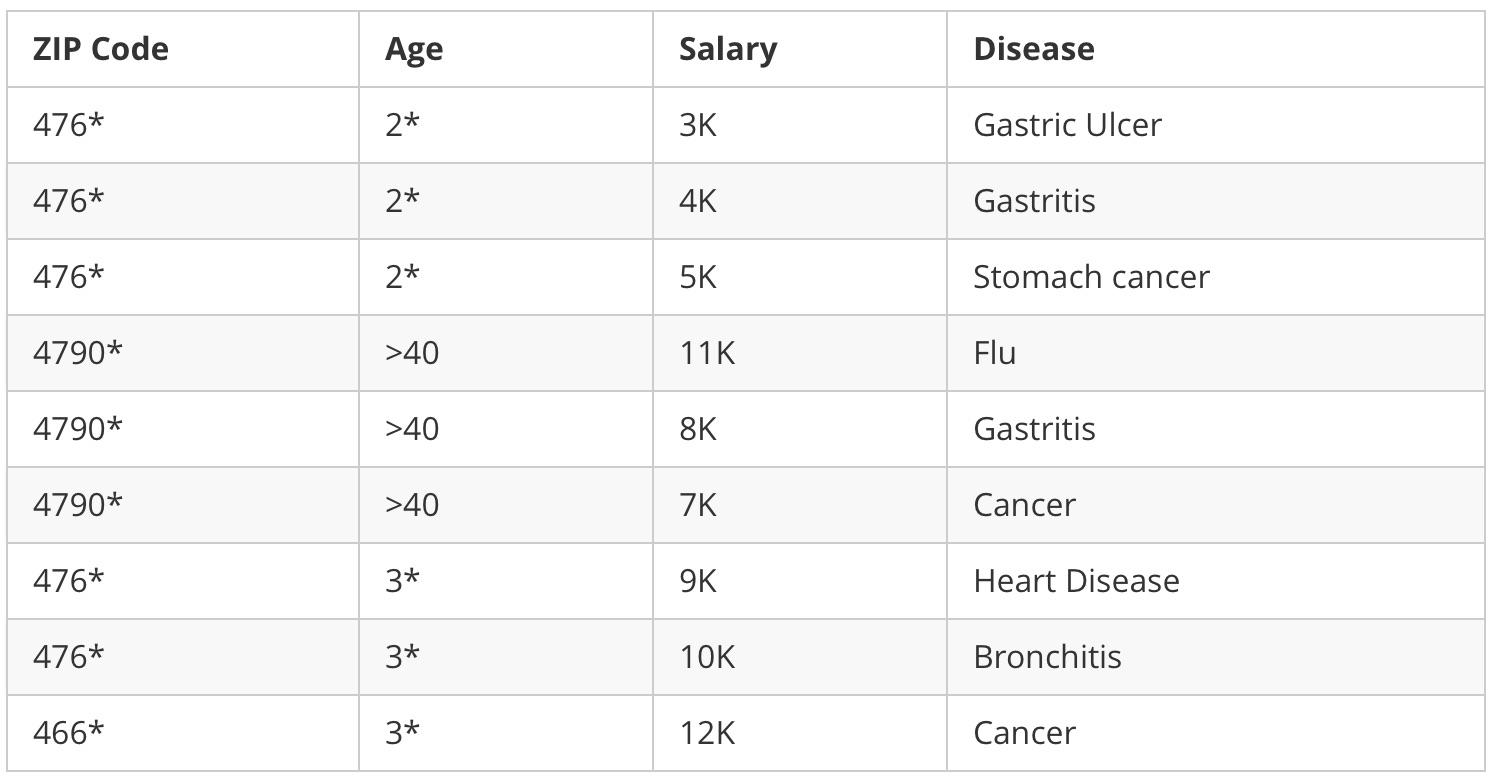Click the Age column header
Viewport: 1496px width, 778px height.
click(414, 49)
